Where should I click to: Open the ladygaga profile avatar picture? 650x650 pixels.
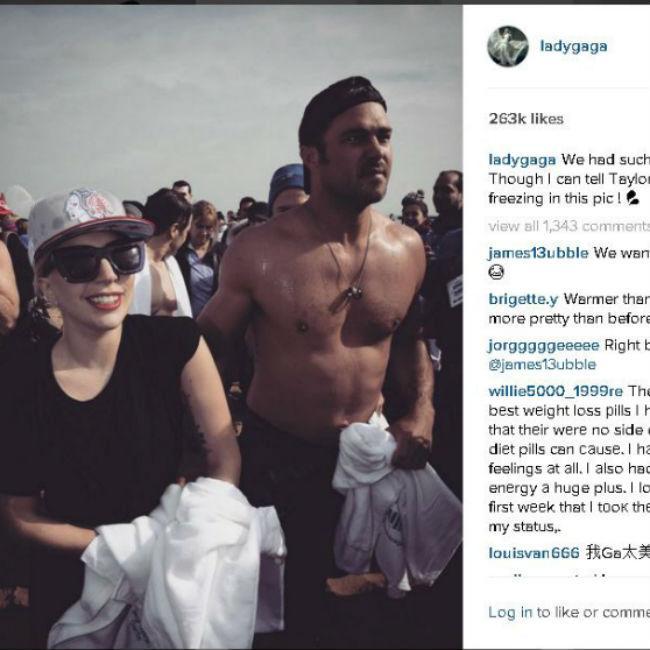(508, 46)
